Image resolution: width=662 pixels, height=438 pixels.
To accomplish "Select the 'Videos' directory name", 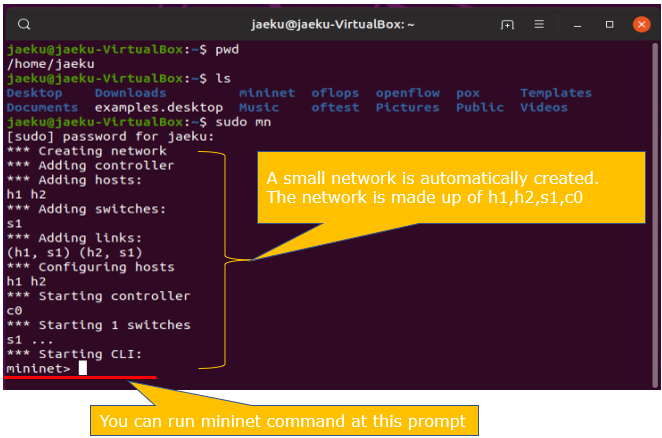I will click(x=544, y=107).
